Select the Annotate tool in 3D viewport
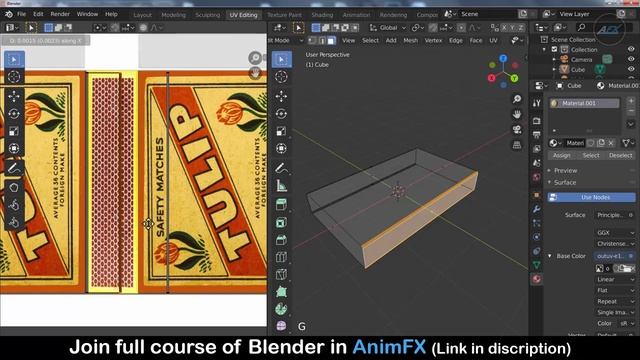This screenshot has height=360, width=640. click(281, 168)
